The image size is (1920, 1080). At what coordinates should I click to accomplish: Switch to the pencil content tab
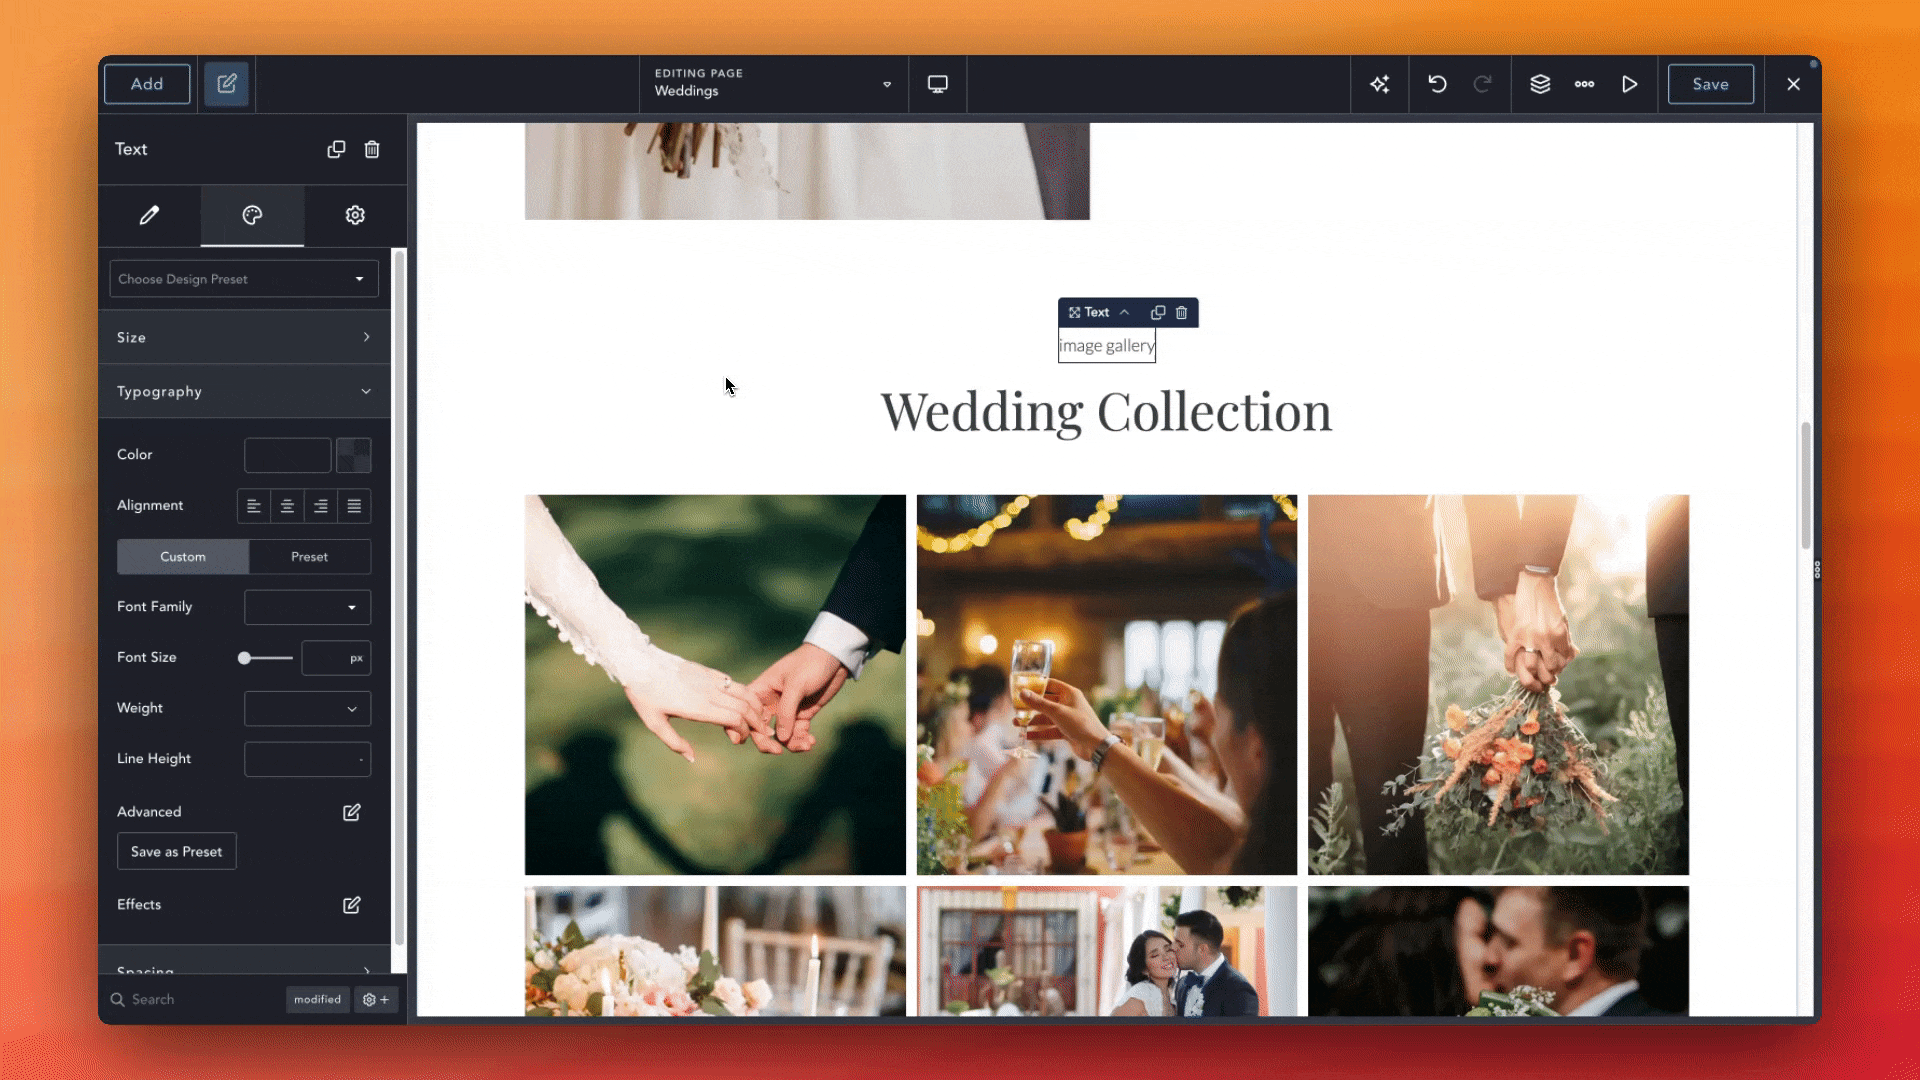(x=149, y=215)
